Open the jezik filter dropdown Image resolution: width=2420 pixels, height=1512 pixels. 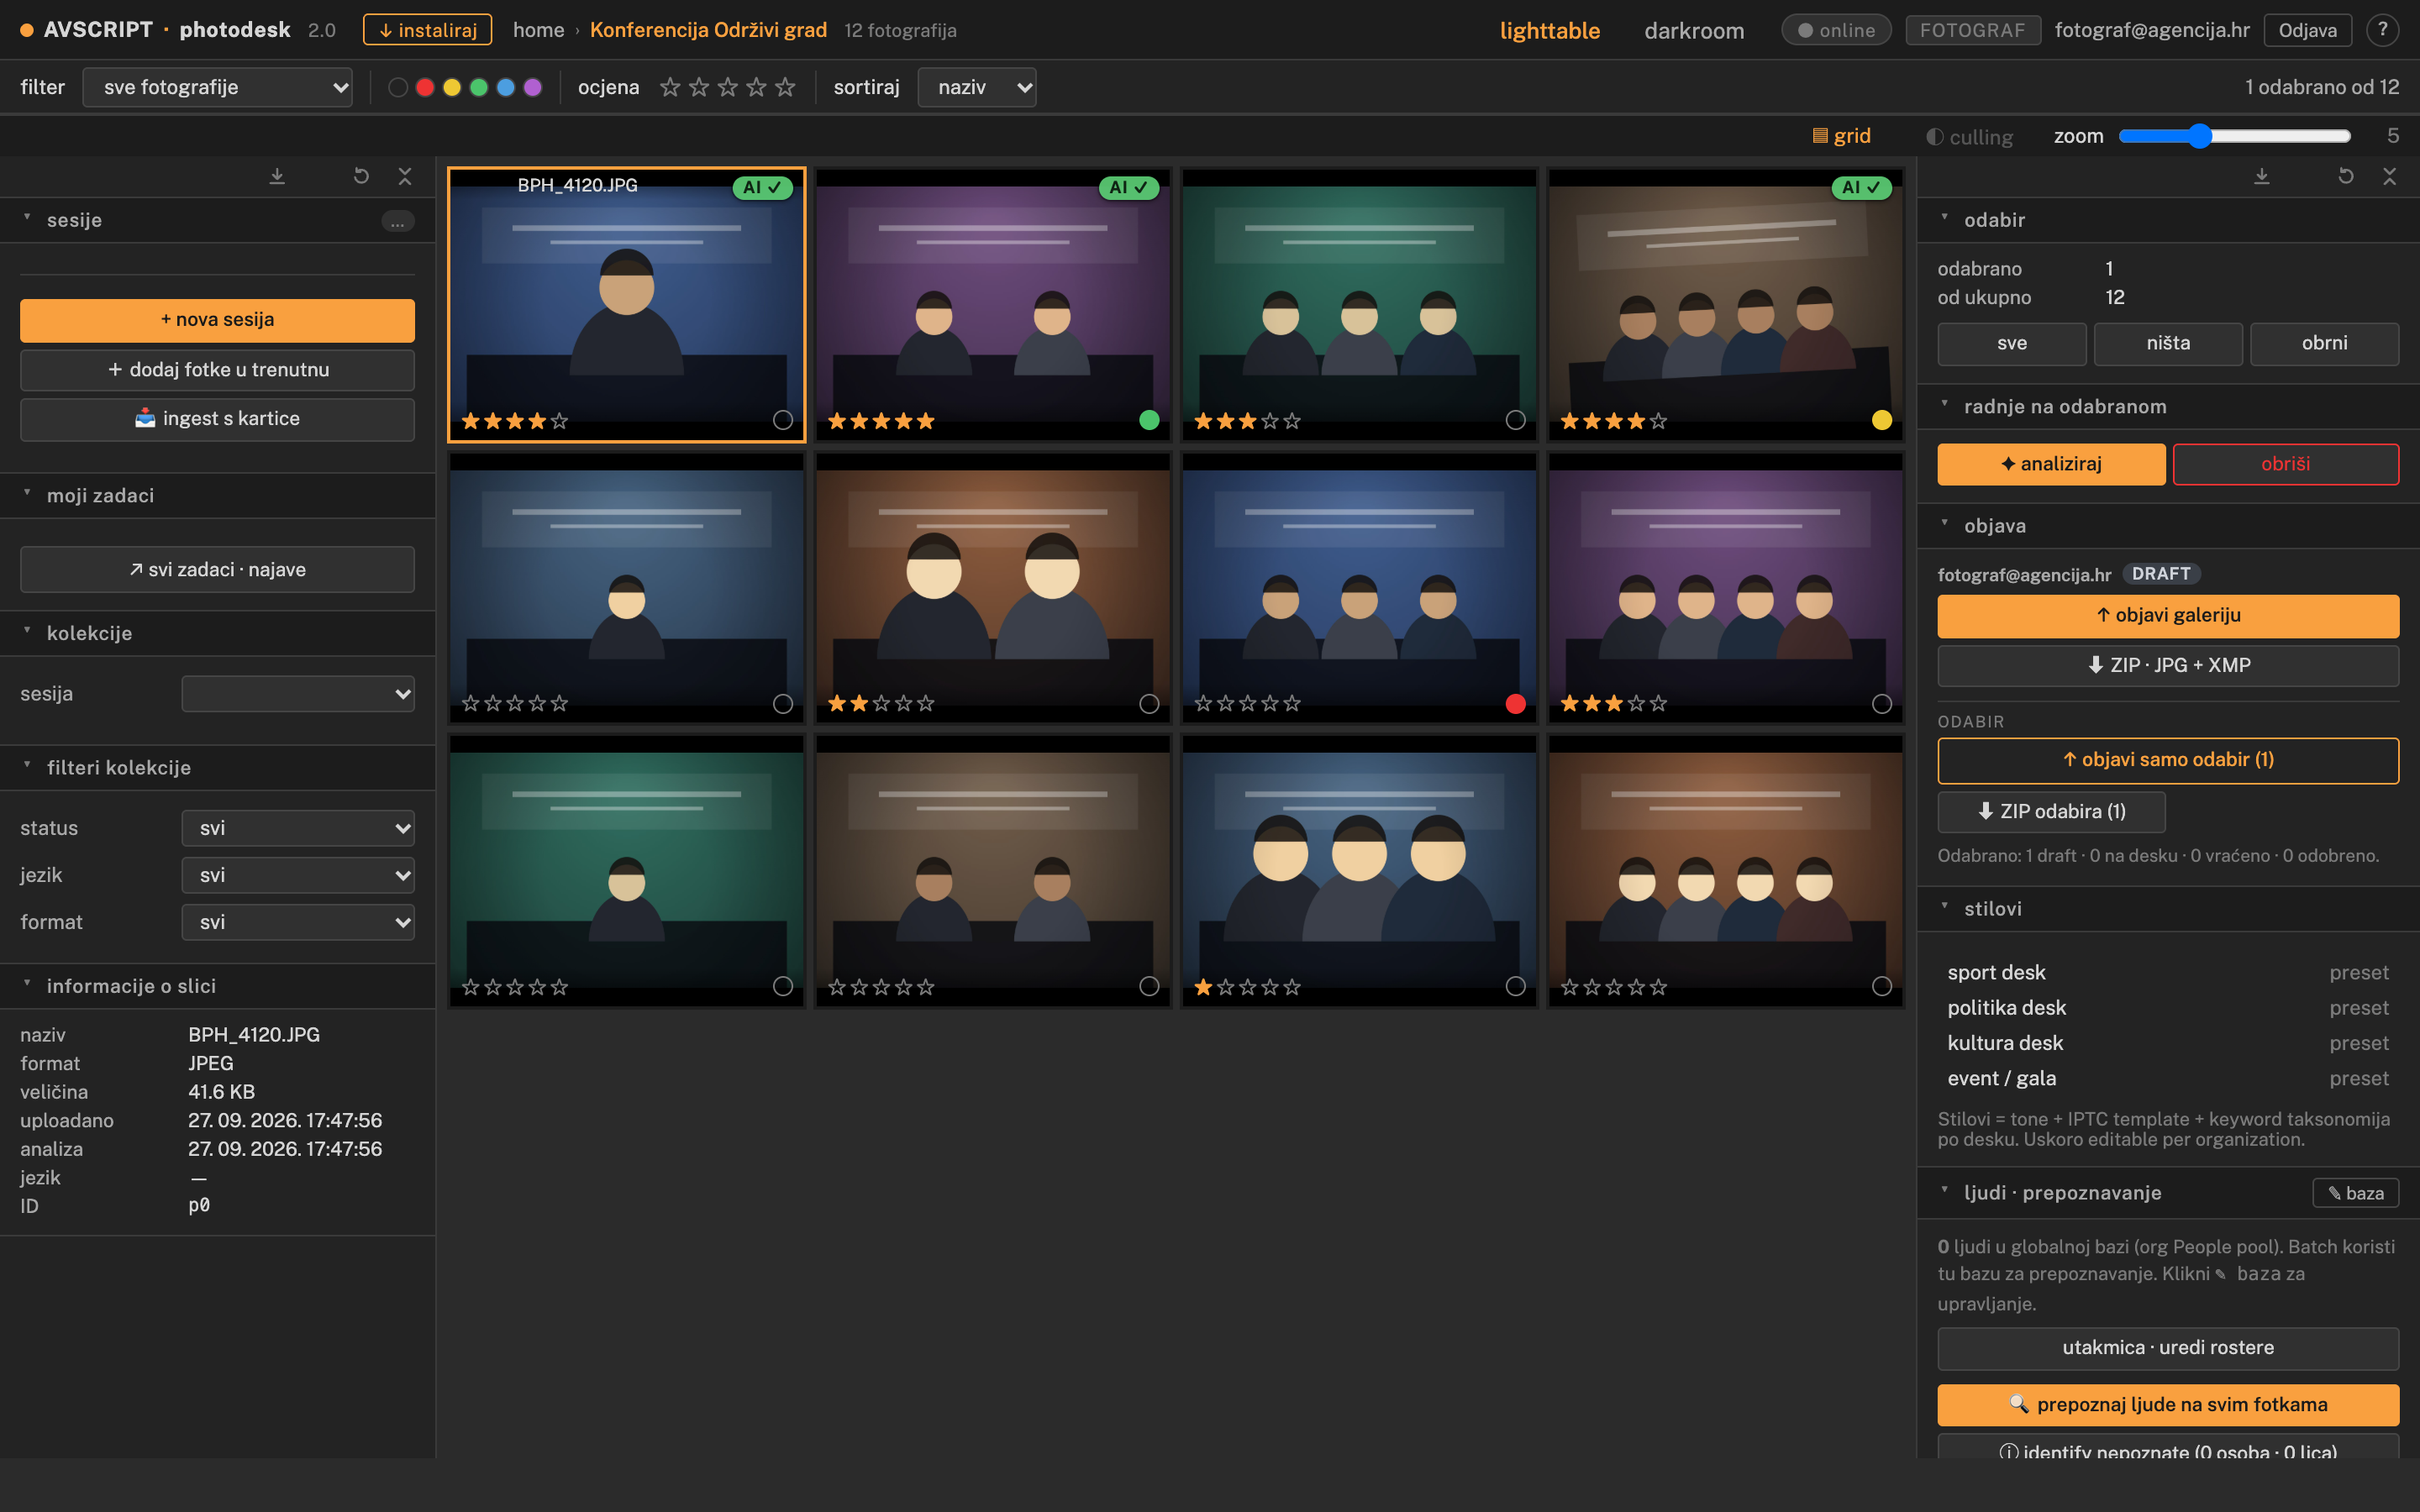click(298, 875)
